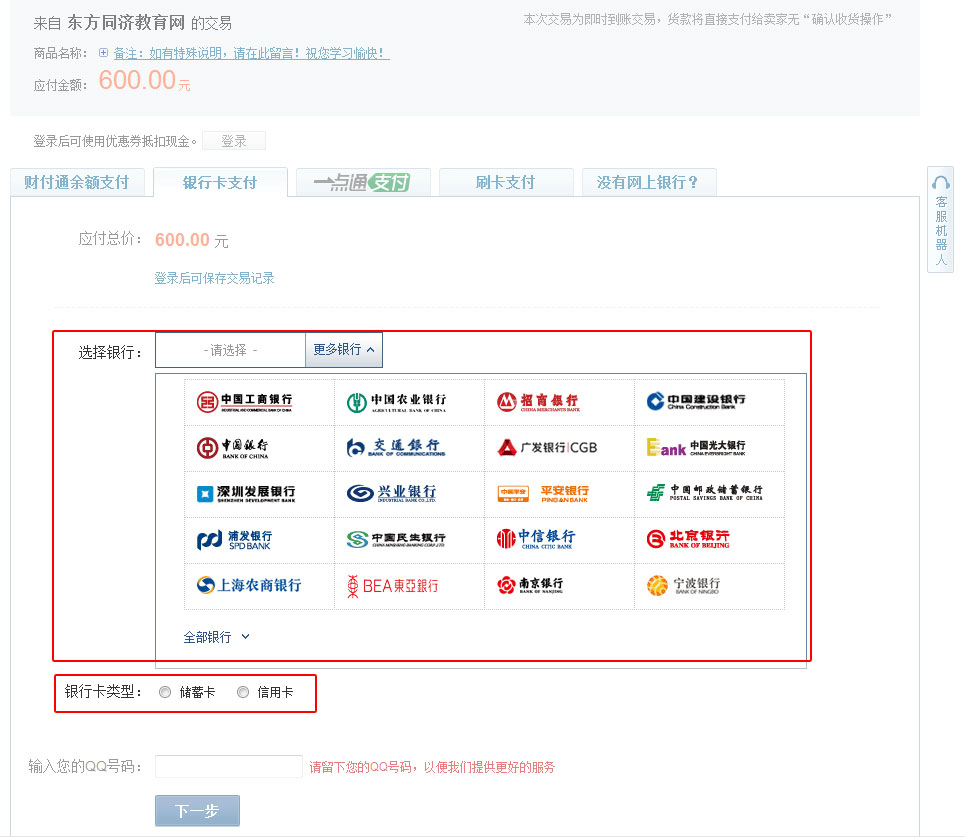Click the 登录 button near coupon note
Image resolution: width=965 pixels, height=837 pixels.
[234, 141]
